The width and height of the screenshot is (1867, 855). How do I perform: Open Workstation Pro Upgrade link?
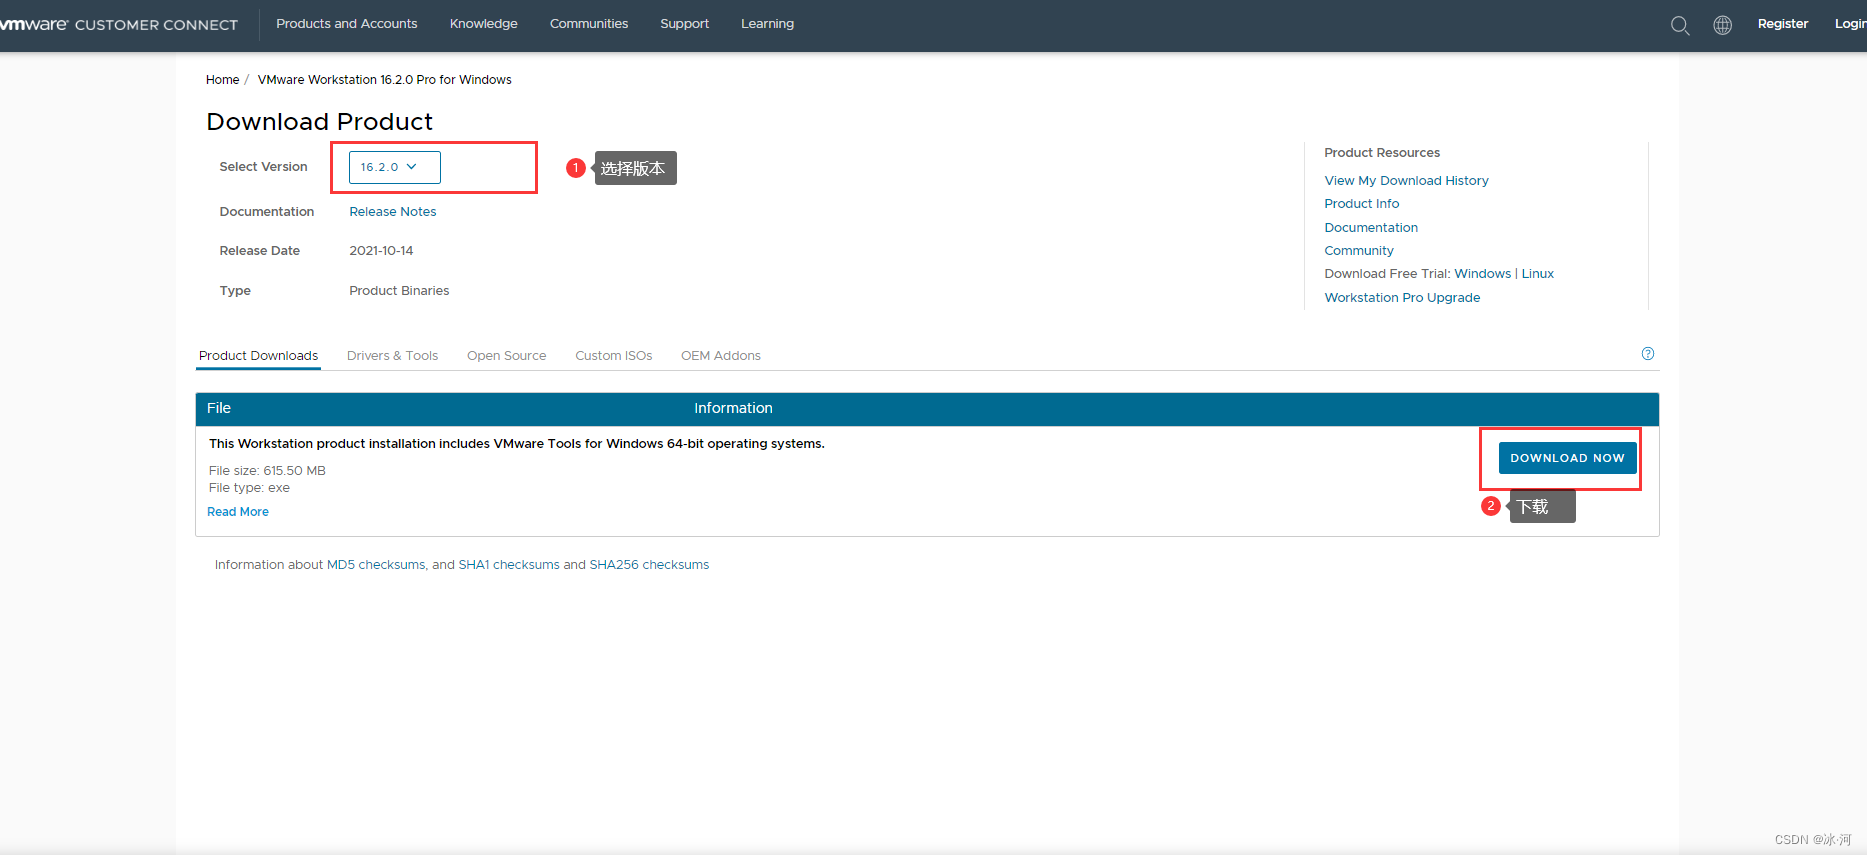point(1402,298)
